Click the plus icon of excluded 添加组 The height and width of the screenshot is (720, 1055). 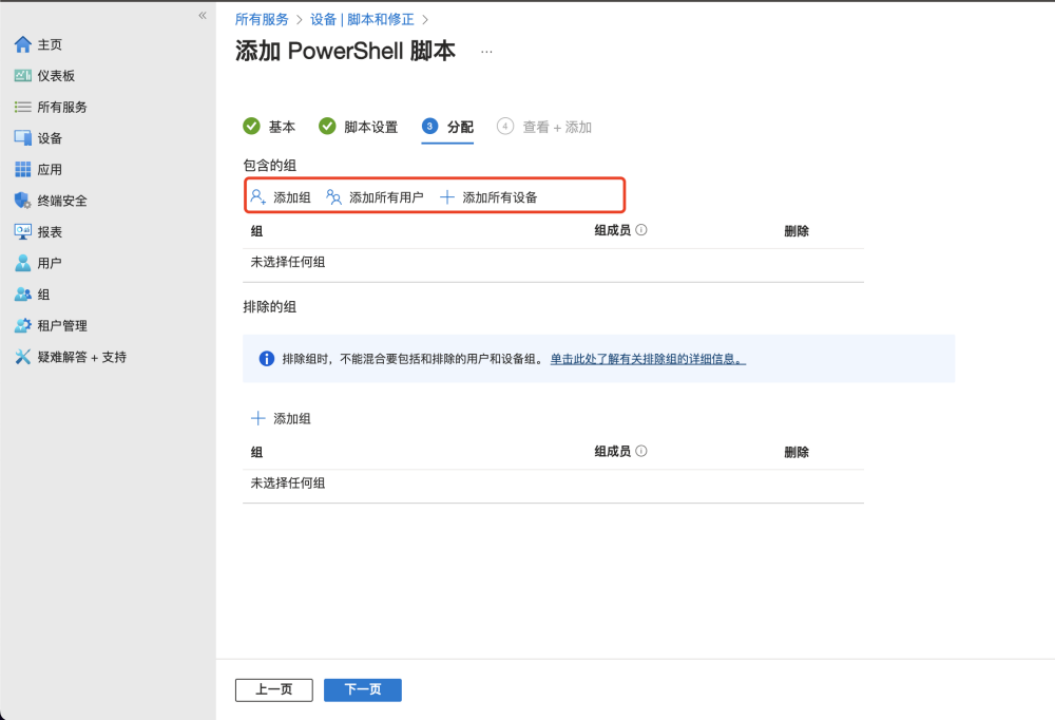258,419
